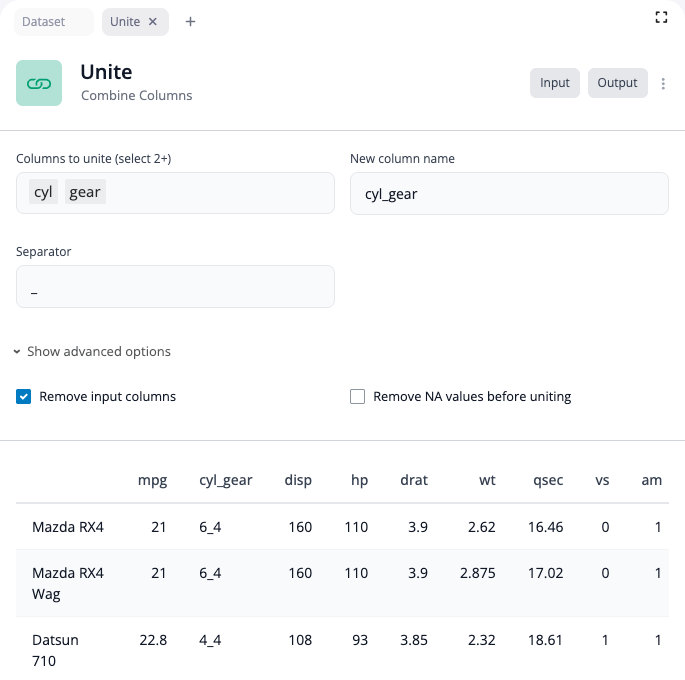Click the mpg column header

click(x=152, y=480)
